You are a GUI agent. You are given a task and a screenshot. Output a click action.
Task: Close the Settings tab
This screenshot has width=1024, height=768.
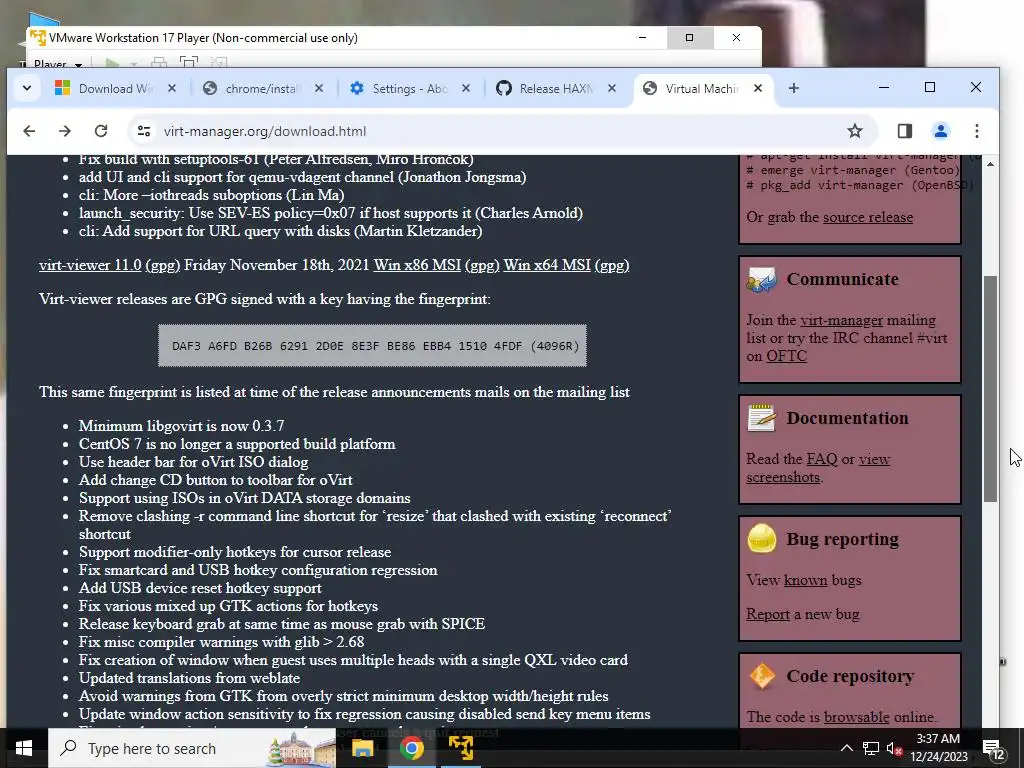point(466,88)
